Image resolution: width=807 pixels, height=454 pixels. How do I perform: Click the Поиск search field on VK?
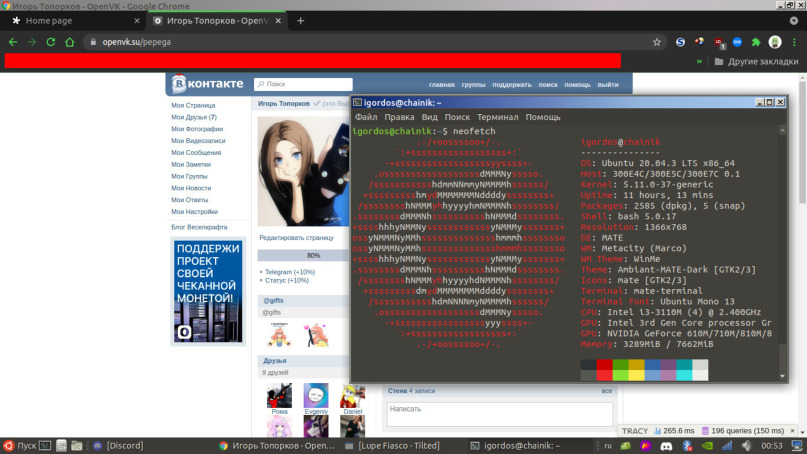click(x=300, y=85)
